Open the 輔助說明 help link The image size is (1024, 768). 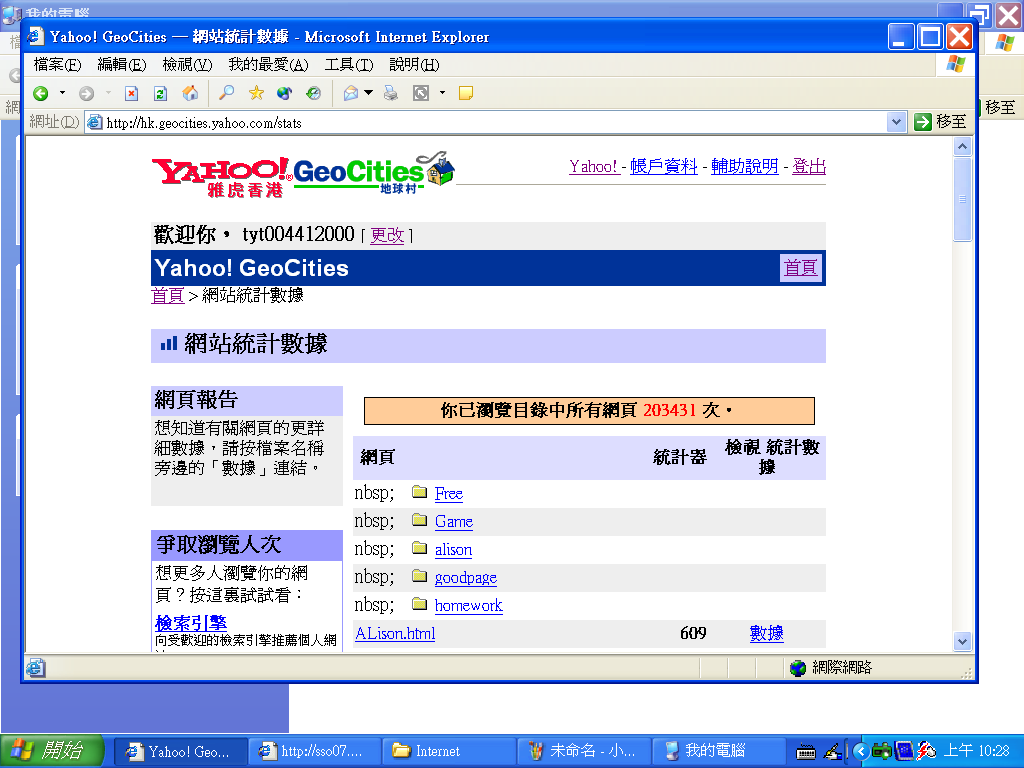[744, 167]
